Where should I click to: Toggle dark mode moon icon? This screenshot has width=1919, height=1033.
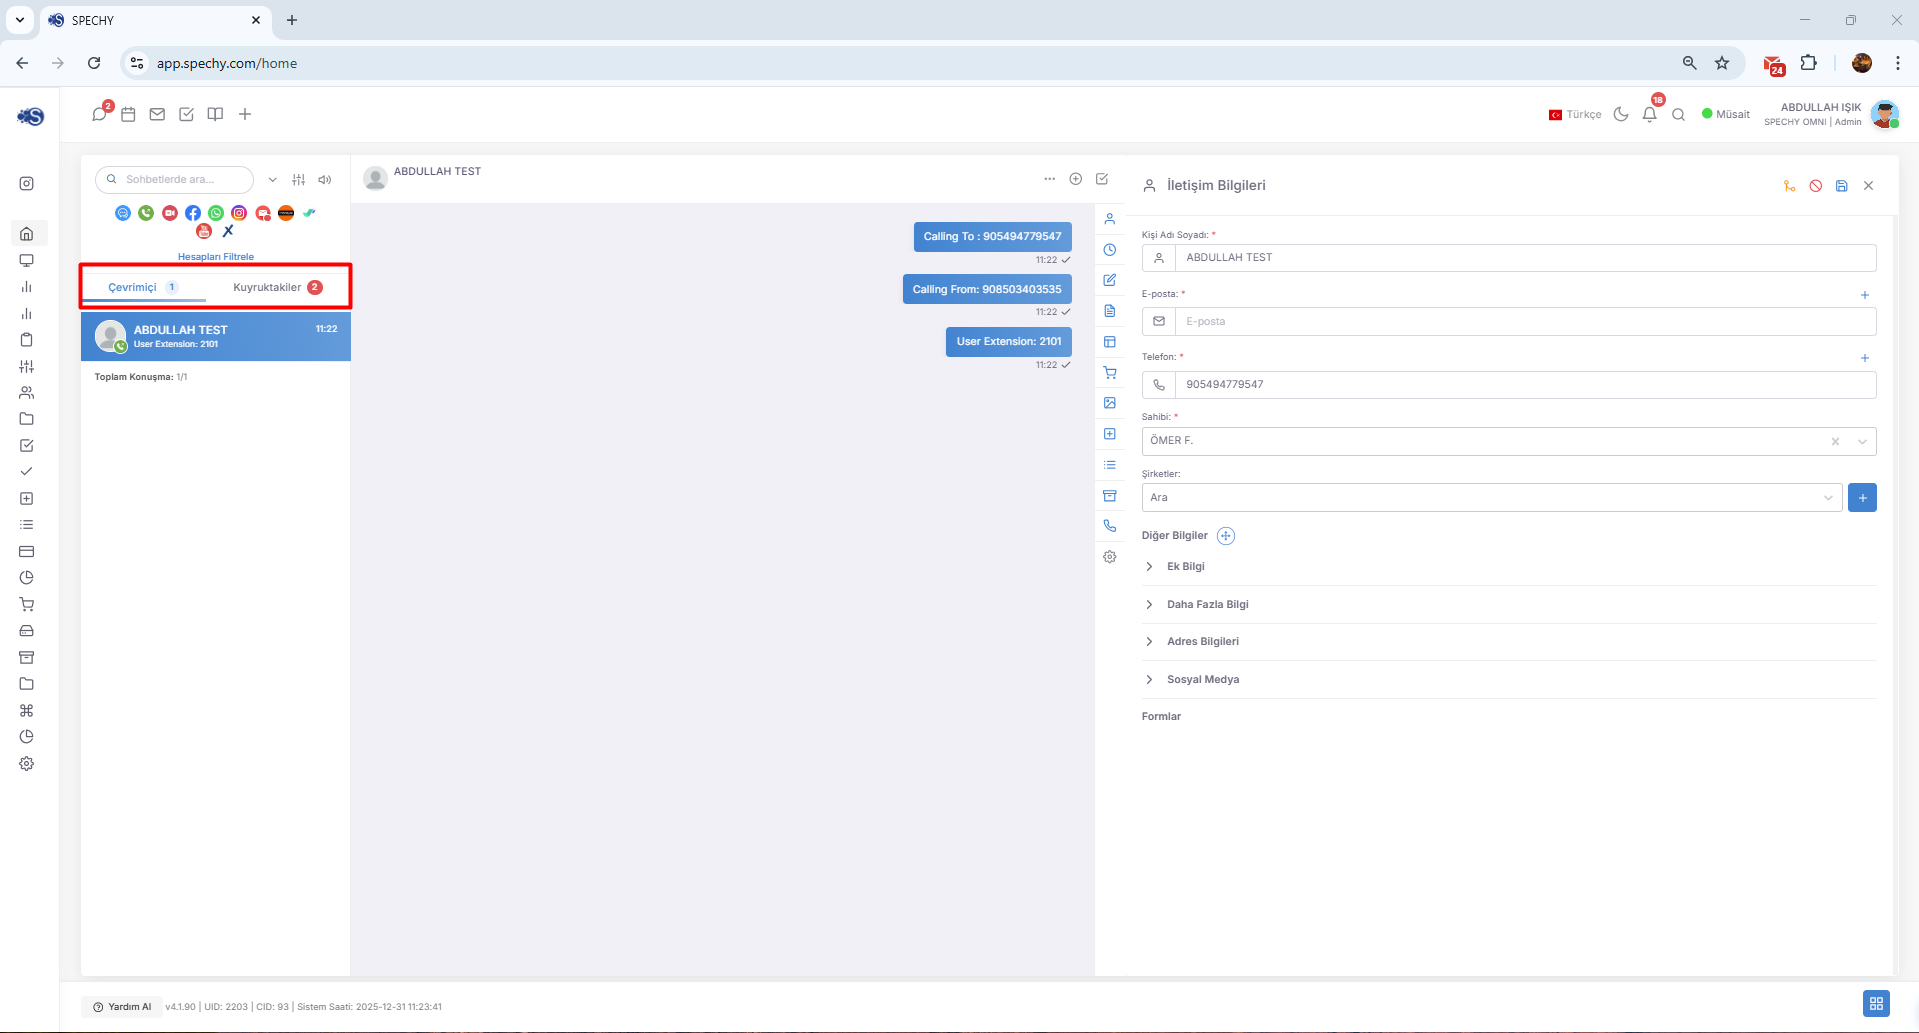(1621, 114)
